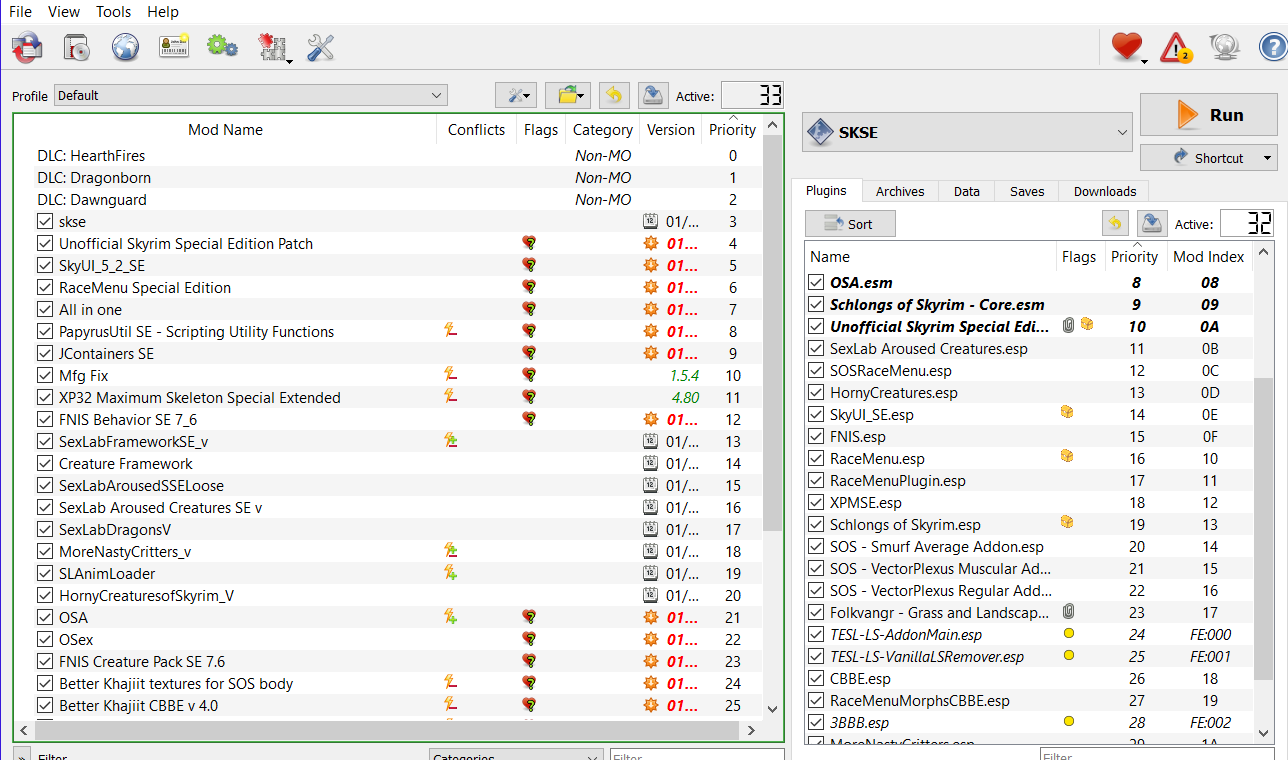Click the Tools puzzle piece icon
Viewport: 1288px width, 760px height.
point(271,46)
